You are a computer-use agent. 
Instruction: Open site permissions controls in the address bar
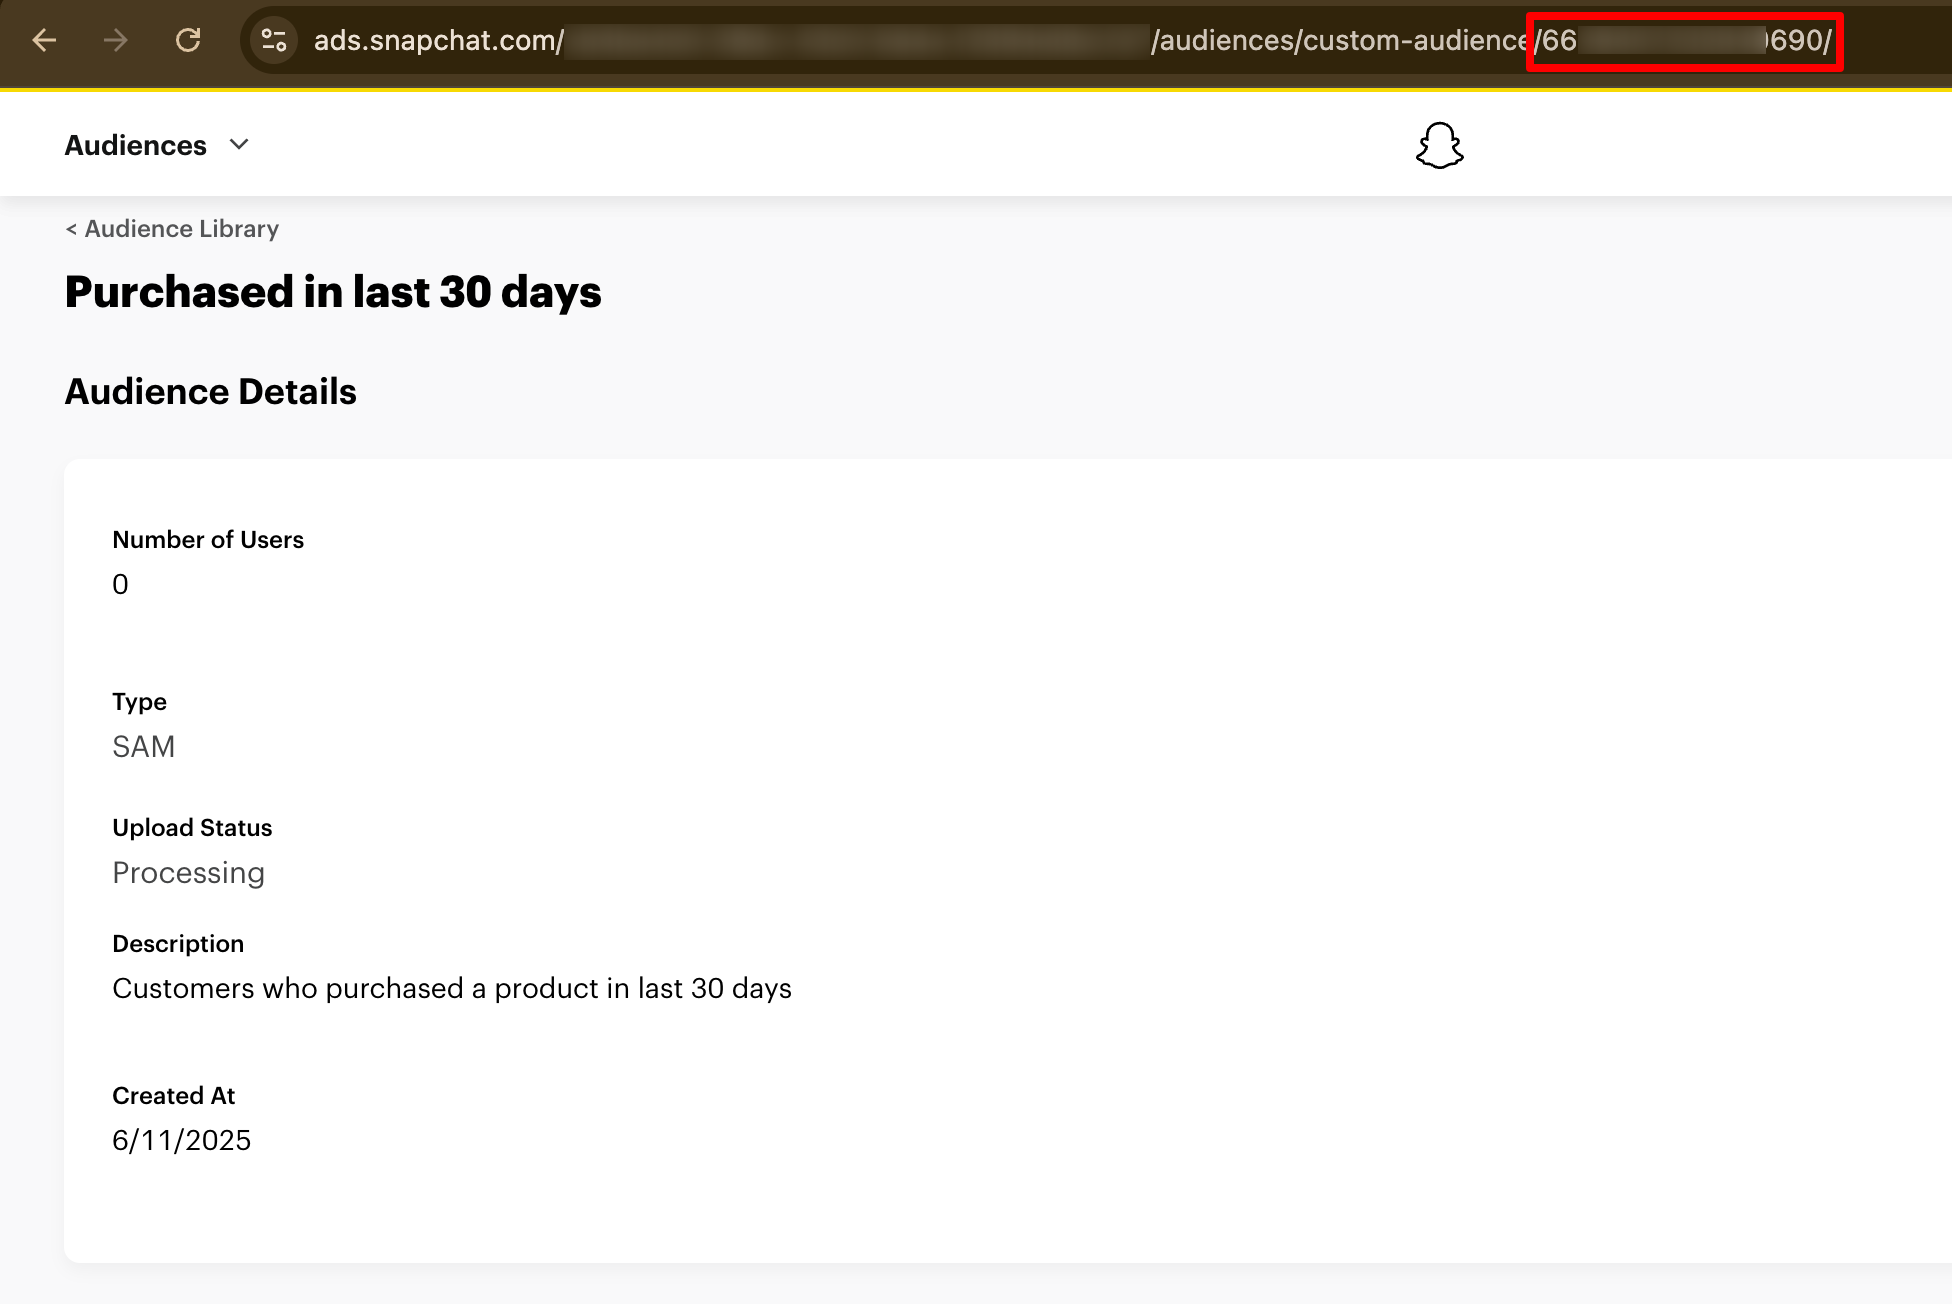(272, 41)
